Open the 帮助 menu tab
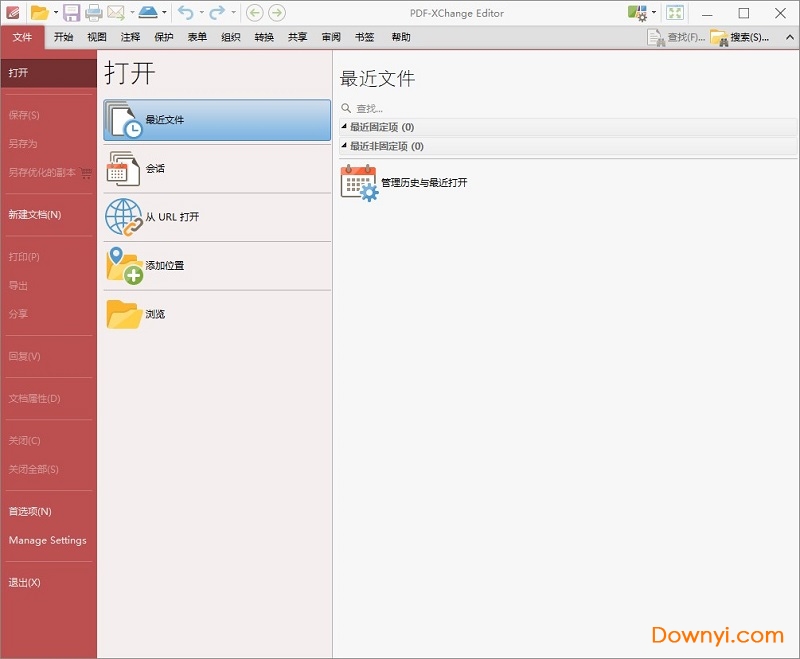This screenshot has height=659, width=800. [398, 37]
